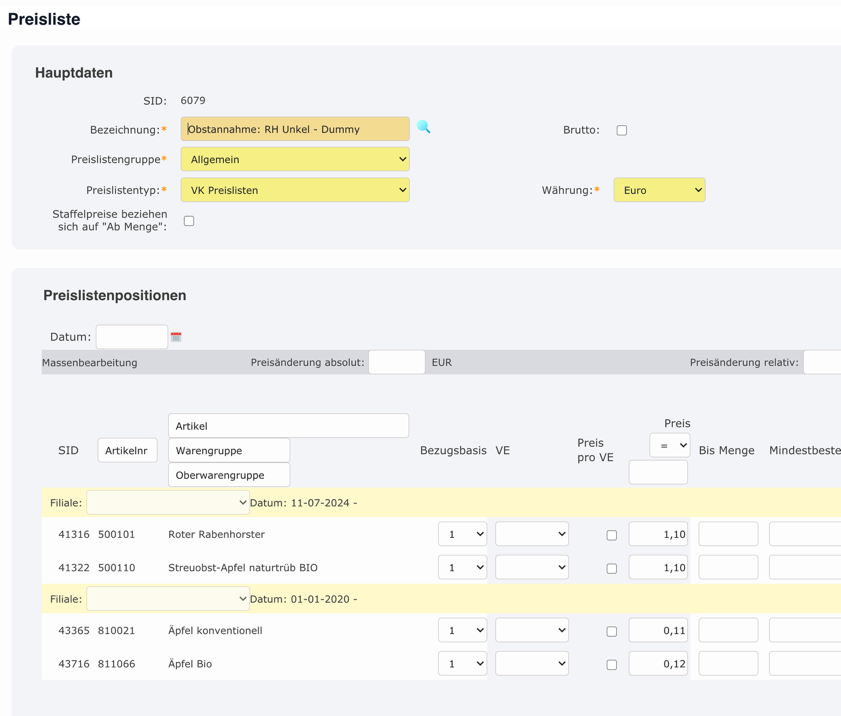841x716 pixels.
Task: Click into the Artikel filter field
Action: tap(288, 425)
